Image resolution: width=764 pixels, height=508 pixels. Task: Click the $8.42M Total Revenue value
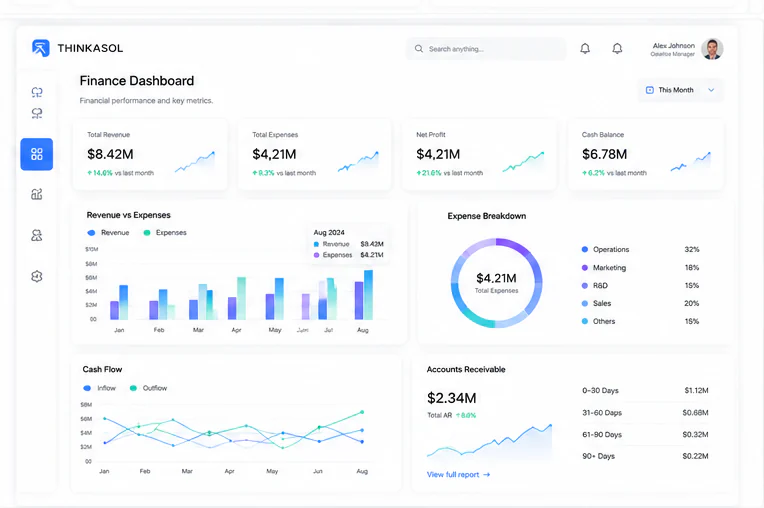pyautogui.click(x=110, y=154)
